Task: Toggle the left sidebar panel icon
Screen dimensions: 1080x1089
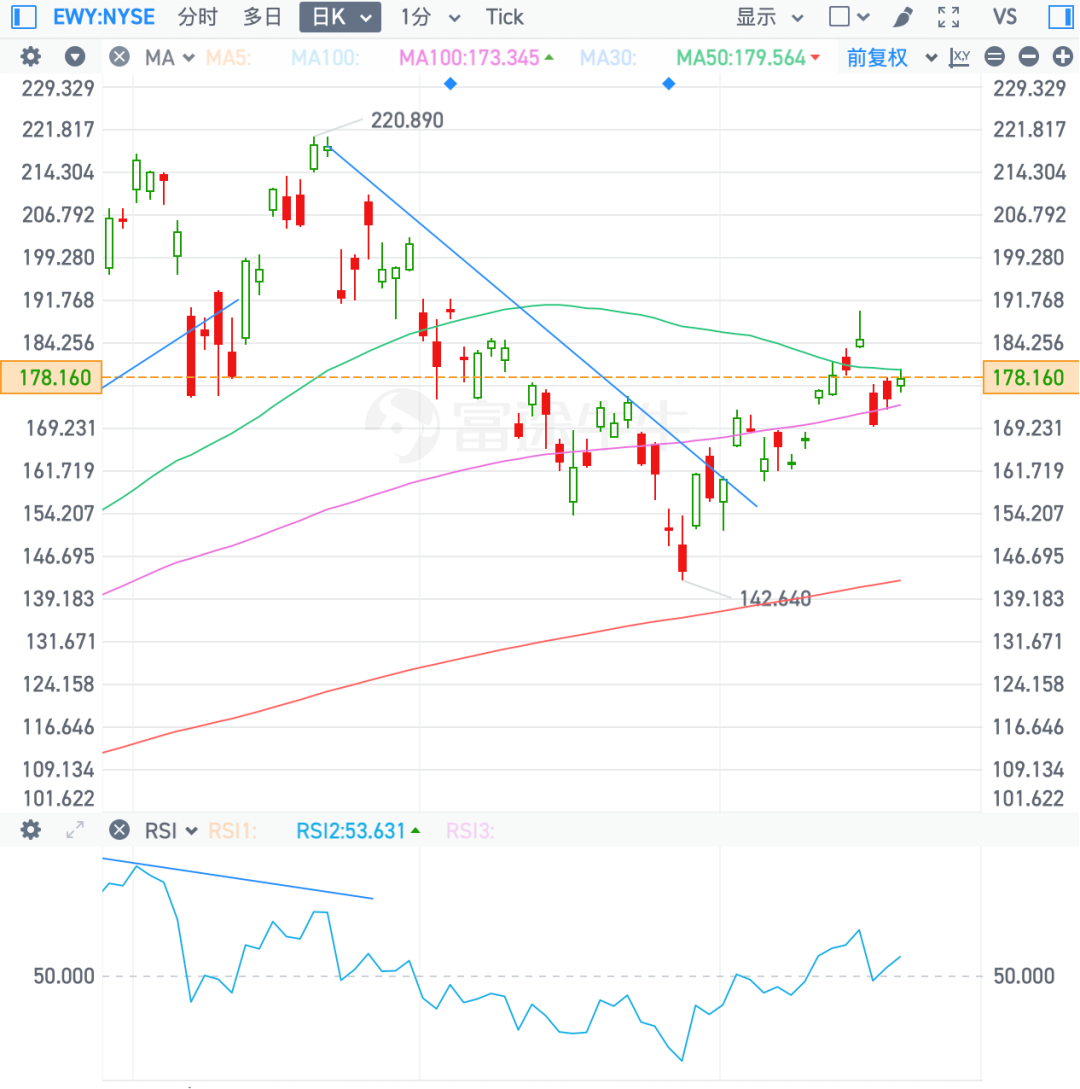Action: point(24,17)
